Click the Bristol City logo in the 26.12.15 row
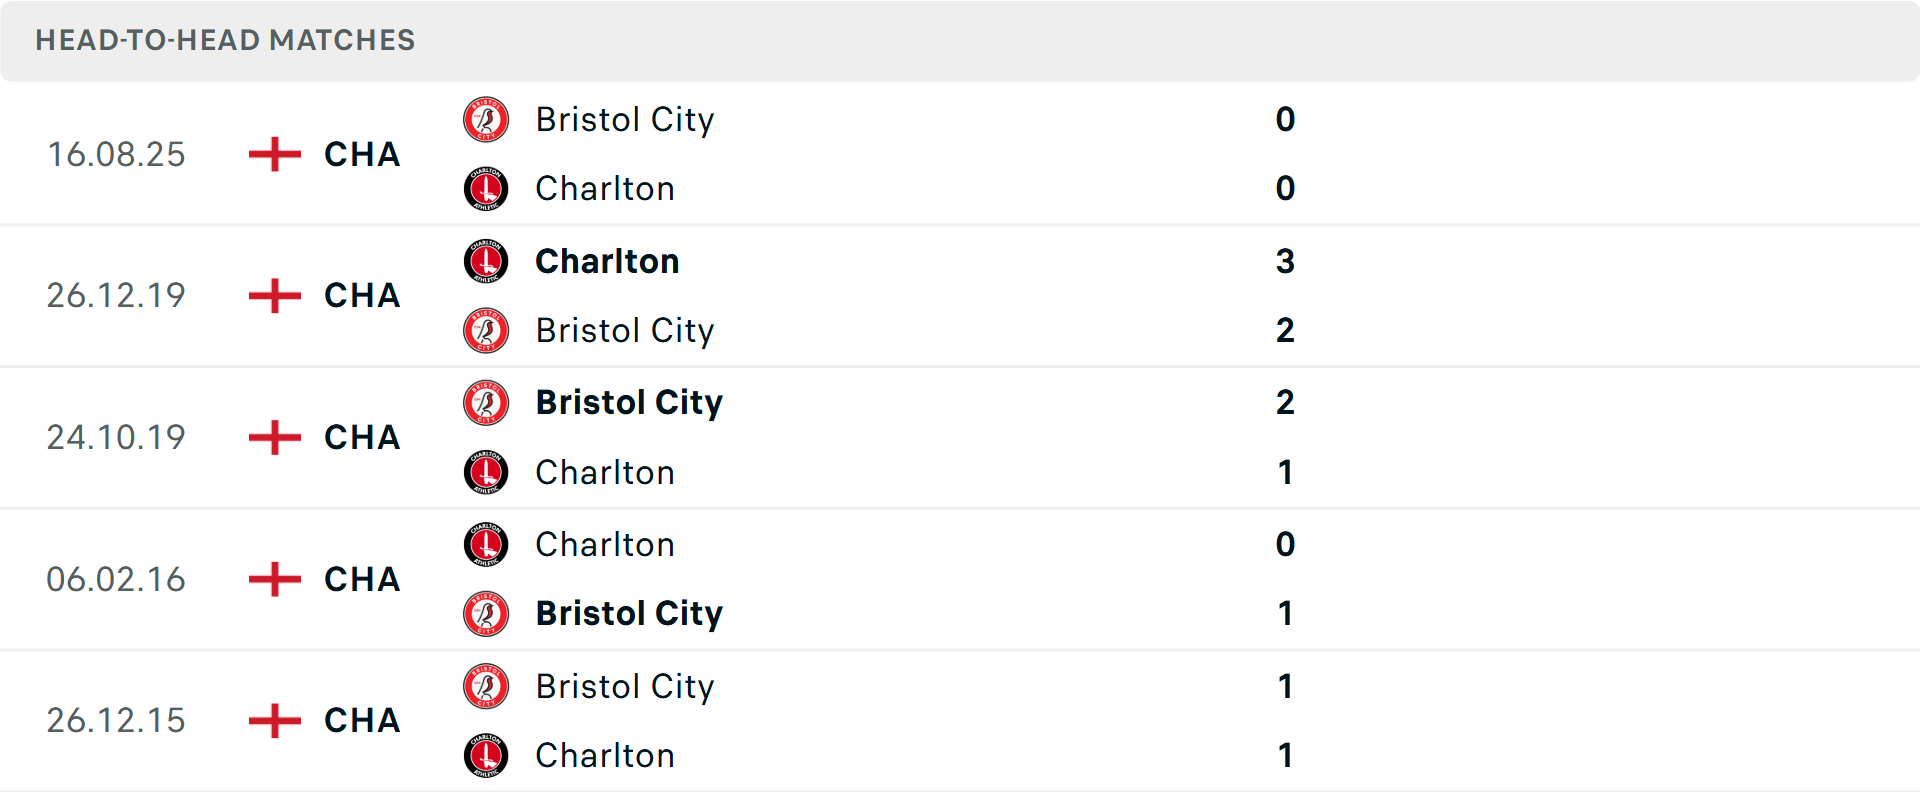 (486, 687)
